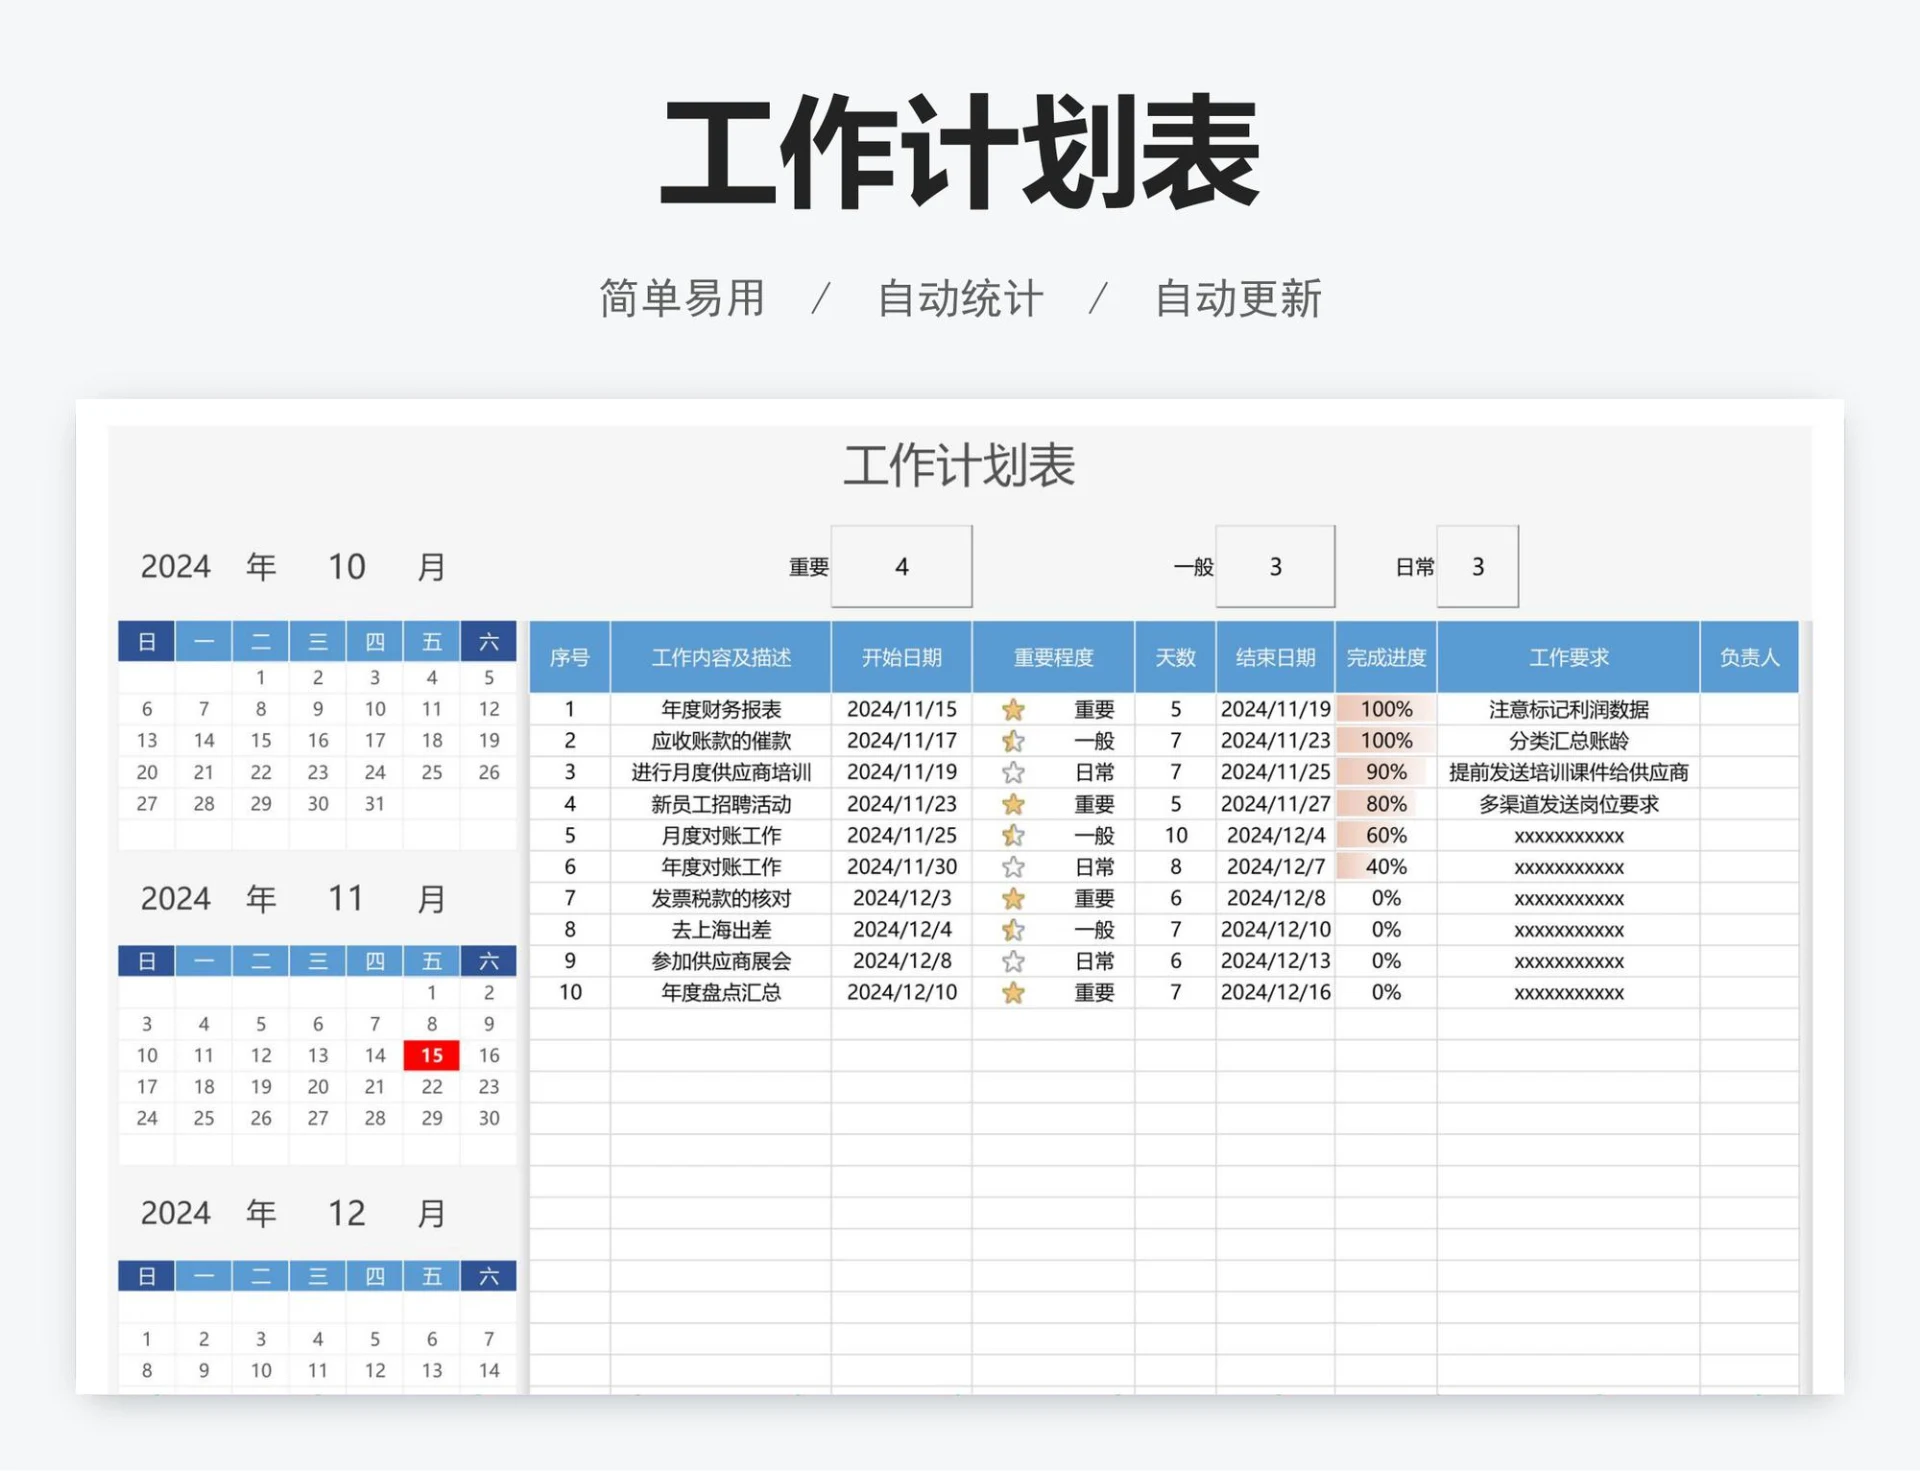Viewport: 1920px width, 1471px height.
Task: Select the highlighted red date 15 in November
Action: (x=430, y=1055)
